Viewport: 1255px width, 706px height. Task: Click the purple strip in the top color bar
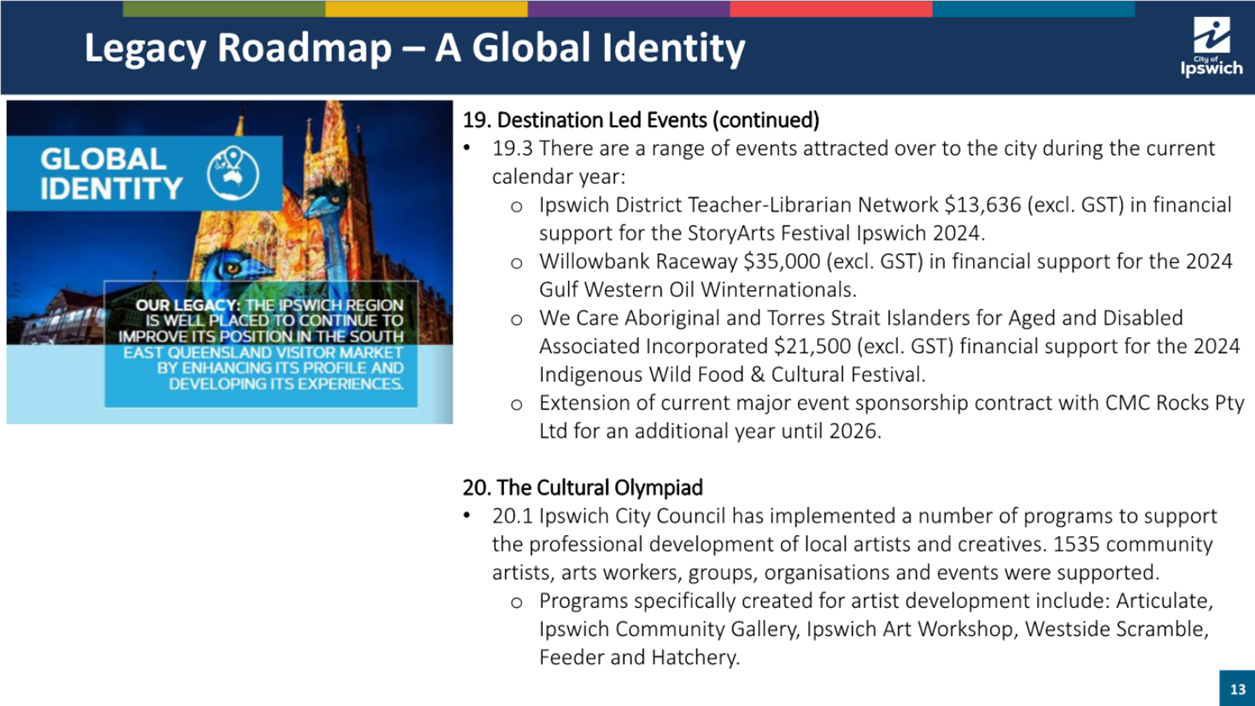click(x=628, y=8)
